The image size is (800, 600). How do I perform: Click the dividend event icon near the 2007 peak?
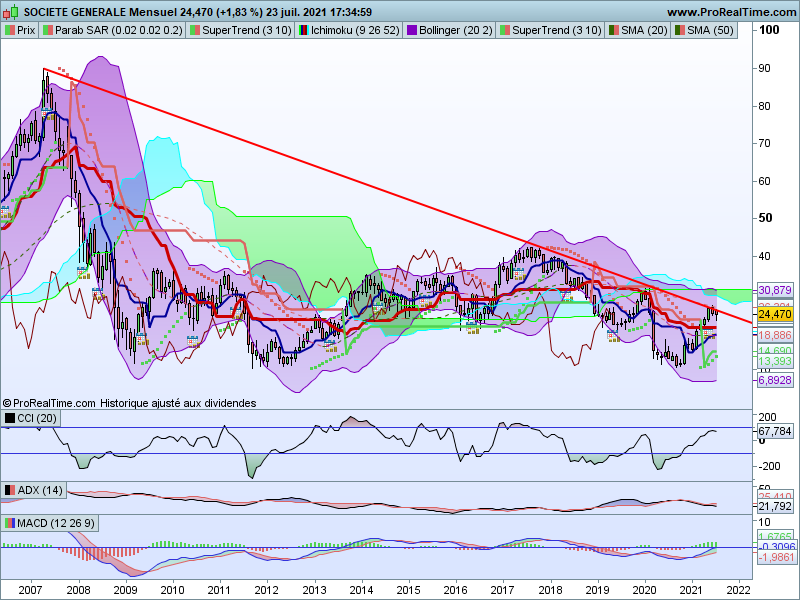(47, 113)
